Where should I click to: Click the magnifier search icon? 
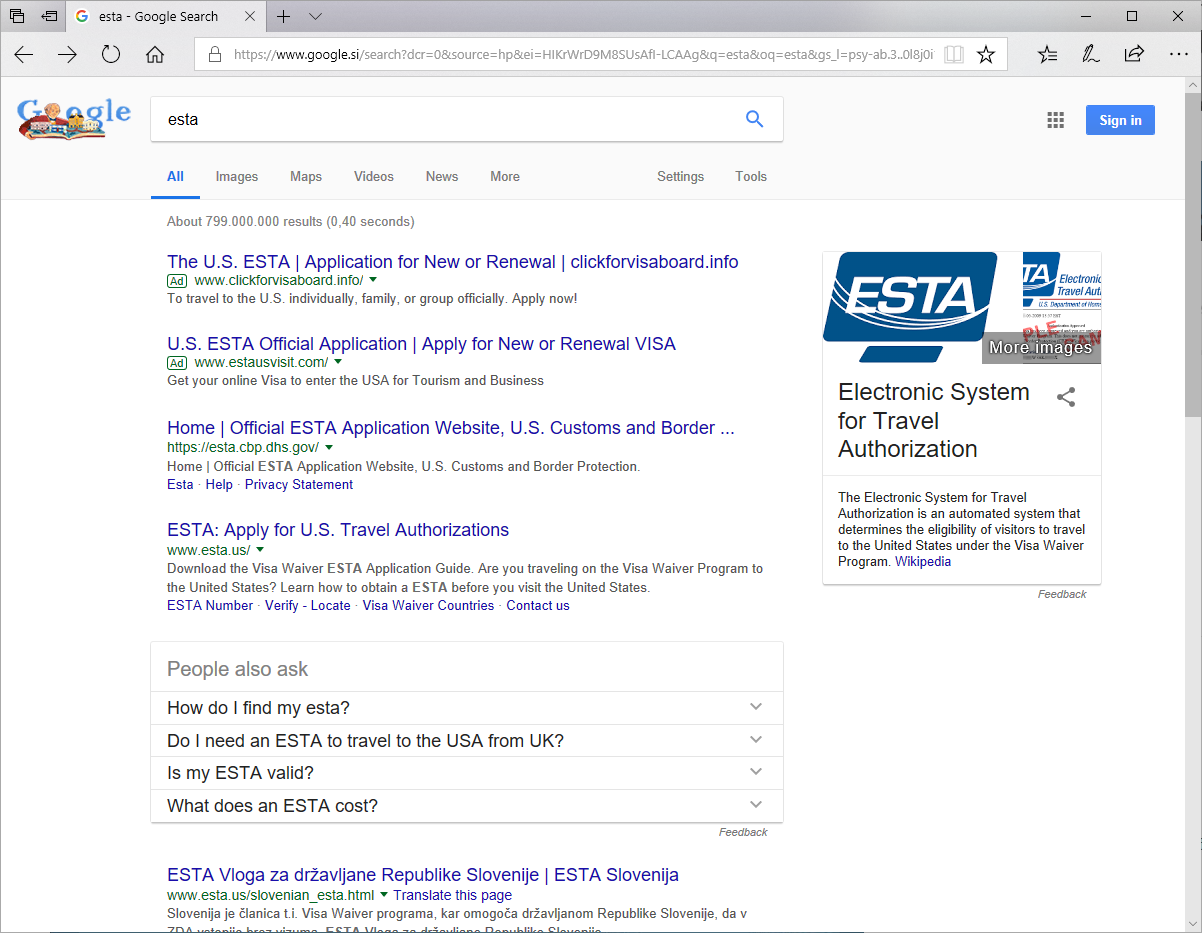pyautogui.click(x=755, y=119)
